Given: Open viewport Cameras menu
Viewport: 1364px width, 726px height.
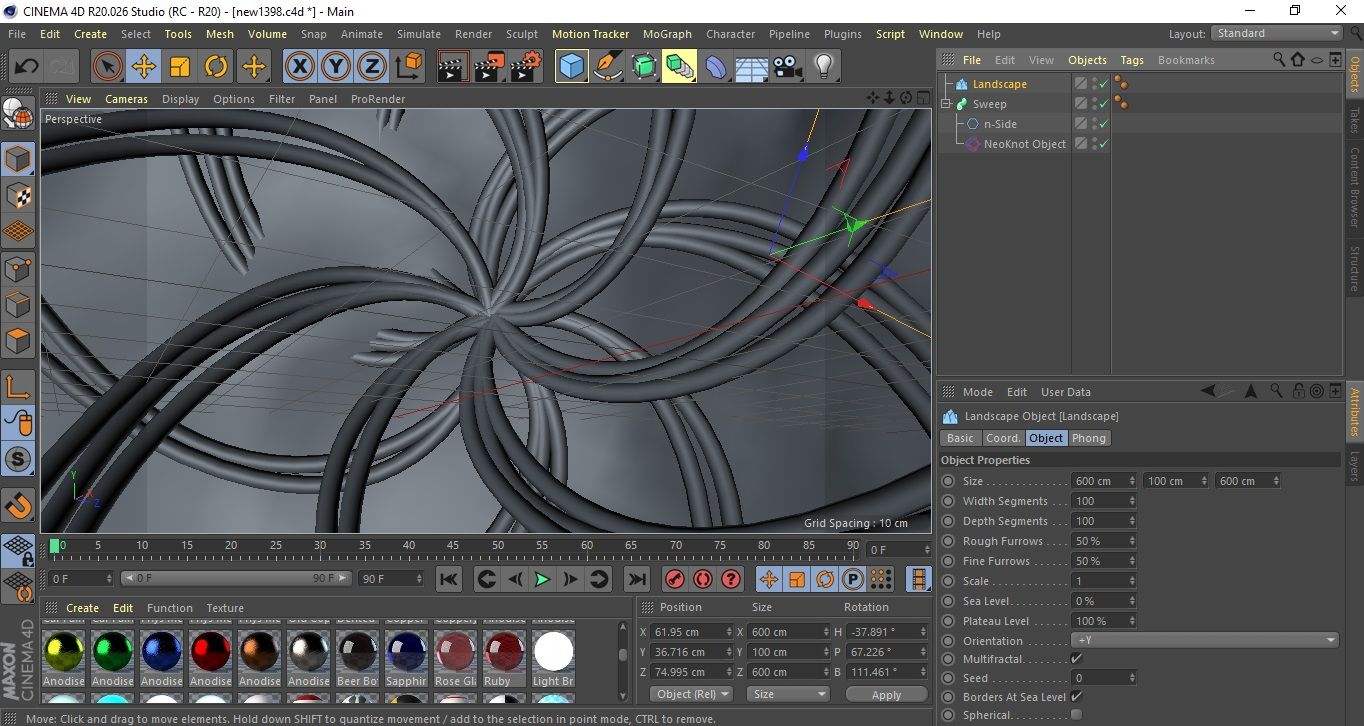Looking at the screenshot, I should coord(127,99).
